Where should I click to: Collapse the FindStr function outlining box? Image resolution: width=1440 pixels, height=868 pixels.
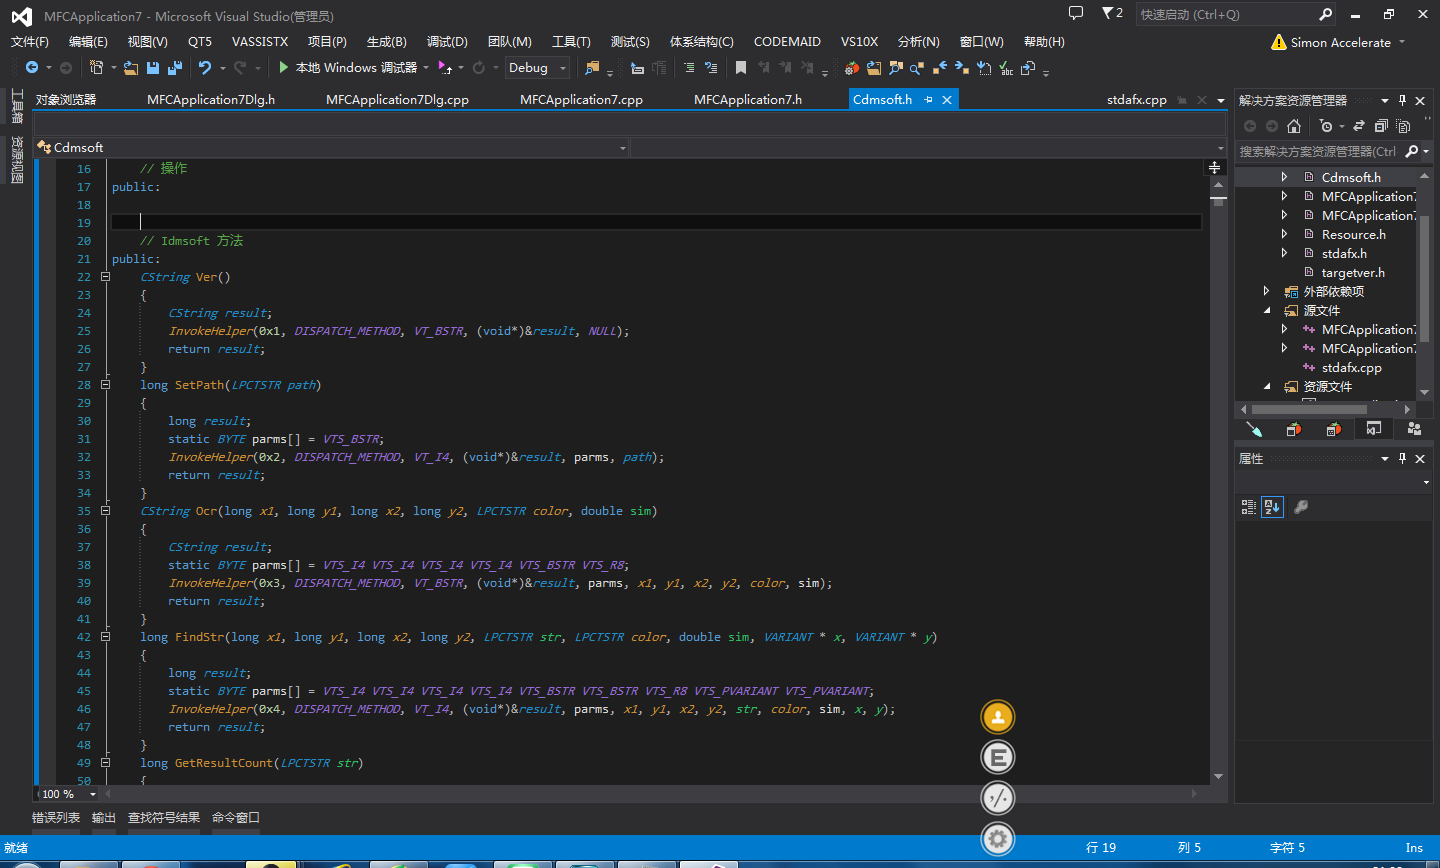pyautogui.click(x=105, y=637)
